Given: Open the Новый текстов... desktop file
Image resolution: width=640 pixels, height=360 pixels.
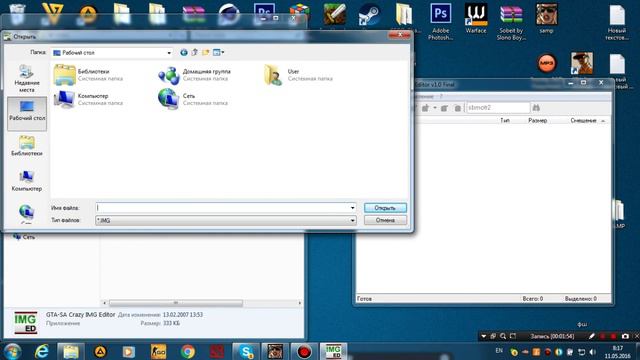Looking at the screenshot, I should click(x=617, y=22).
